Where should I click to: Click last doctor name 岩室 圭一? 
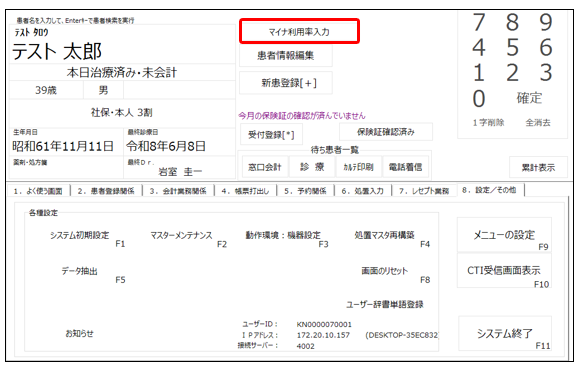click(x=180, y=172)
